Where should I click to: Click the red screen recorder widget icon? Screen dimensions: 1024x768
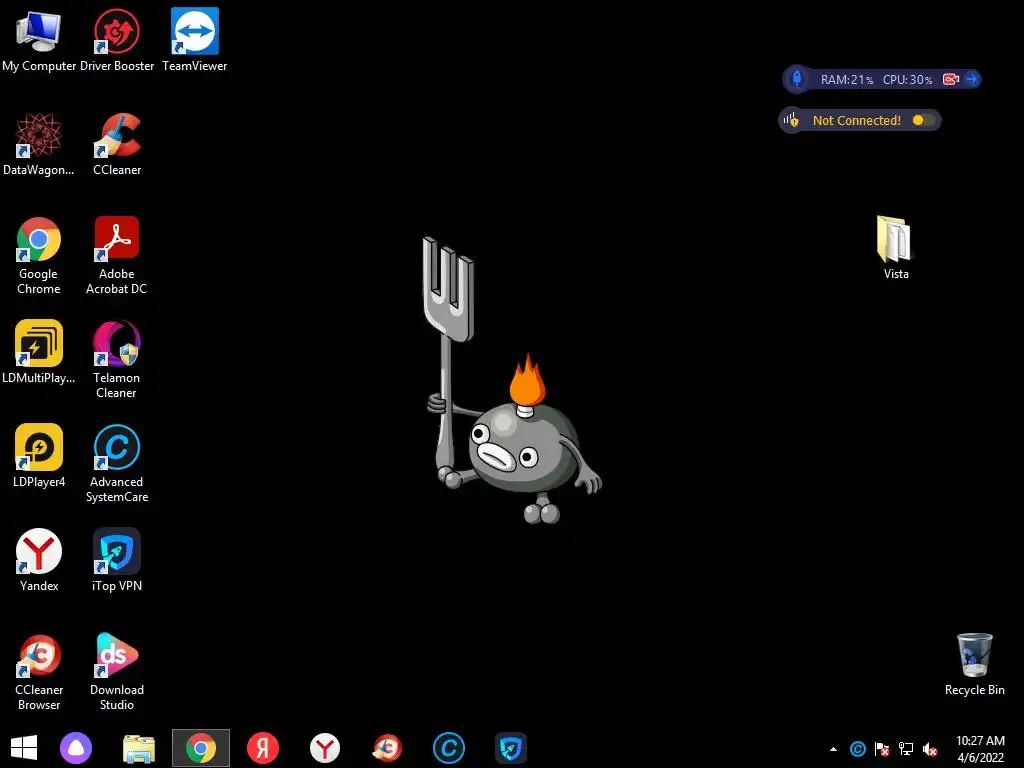tap(951, 79)
